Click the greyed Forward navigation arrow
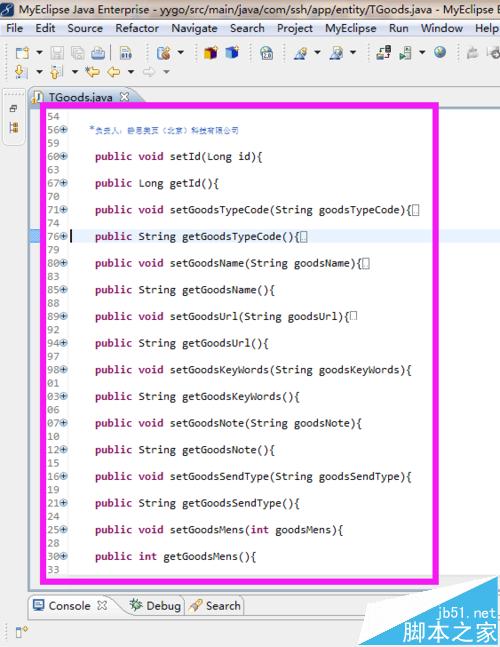 pyautogui.click(x=149, y=72)
